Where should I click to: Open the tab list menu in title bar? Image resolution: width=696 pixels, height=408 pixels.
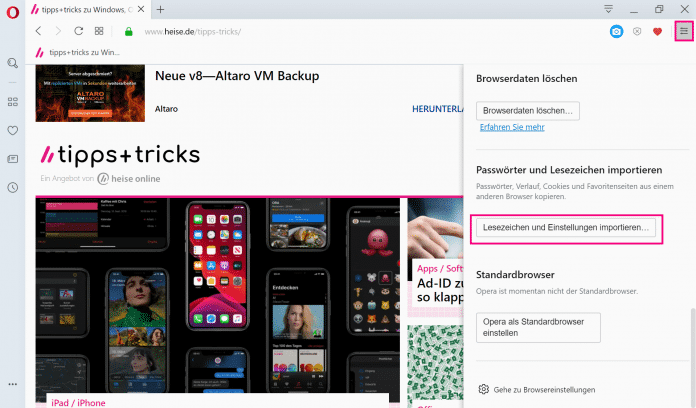pyautogui.click(x=608, y=9)
